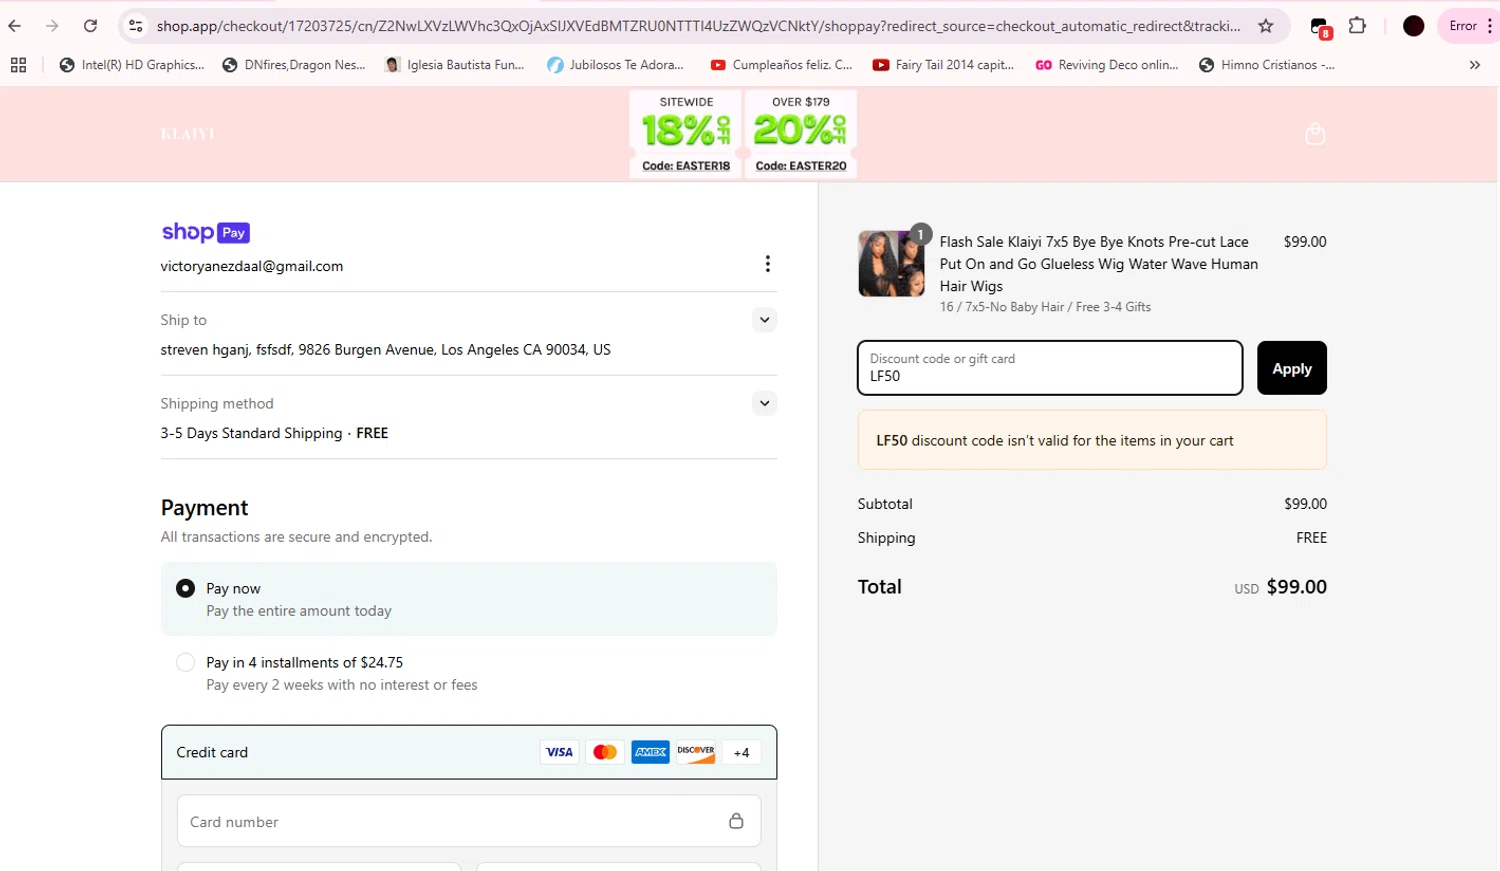Screen dimensions: 1500x871
Task: Open Himno Cristianos bookmark
Action: 1267,65
